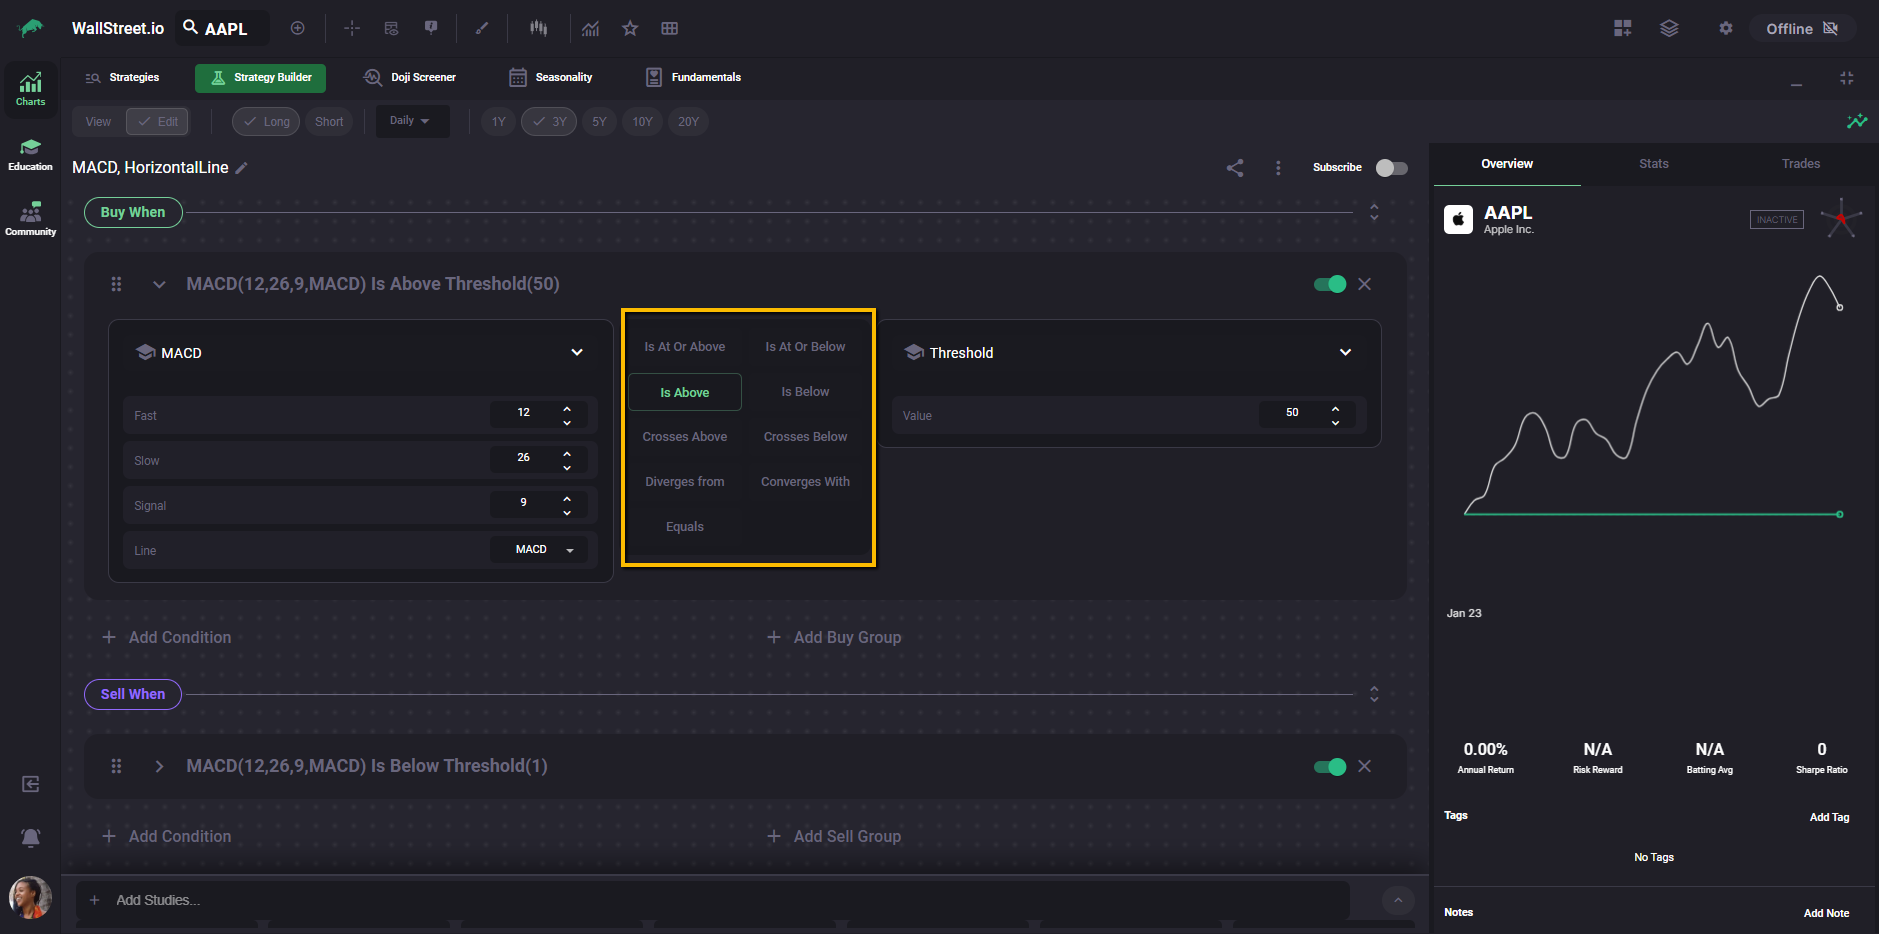Disable the MACD Is Above Threshold condition
Viewport: 1879px width, 934px height.
pos(1329,284)
